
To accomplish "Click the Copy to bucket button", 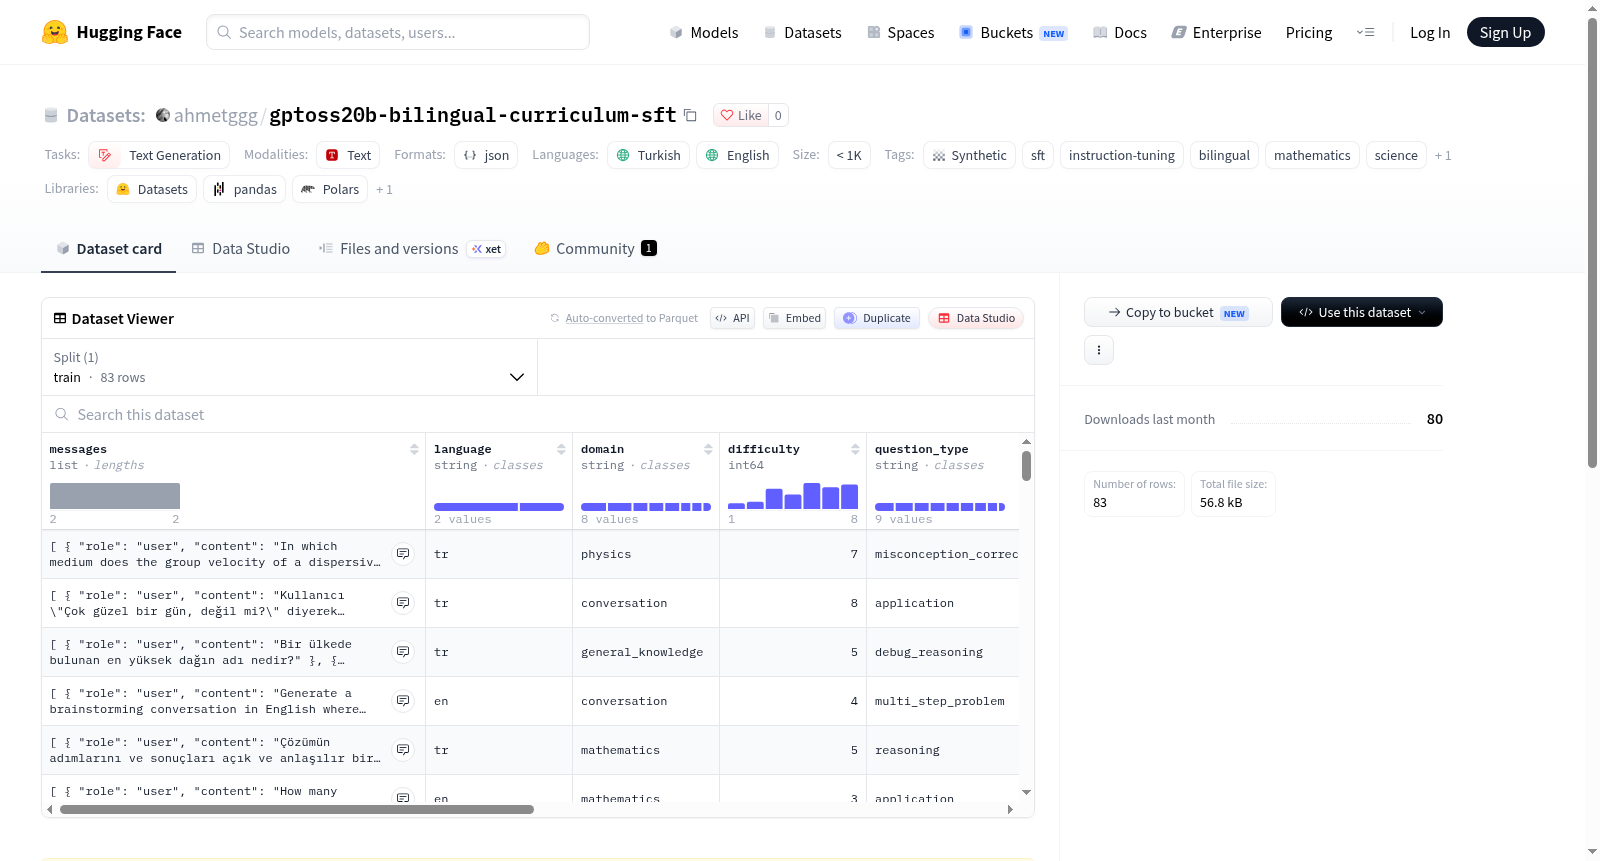I will point(1178,312).
